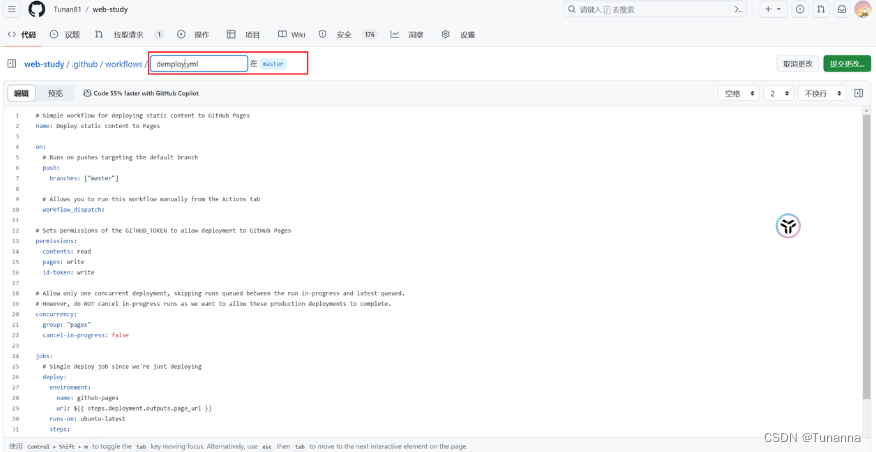Image resolution: width=876 pixels, height=452 pixels.
Task: Open the pull requests icon in header
Action: pyautogui.click(x=821, y=9)
